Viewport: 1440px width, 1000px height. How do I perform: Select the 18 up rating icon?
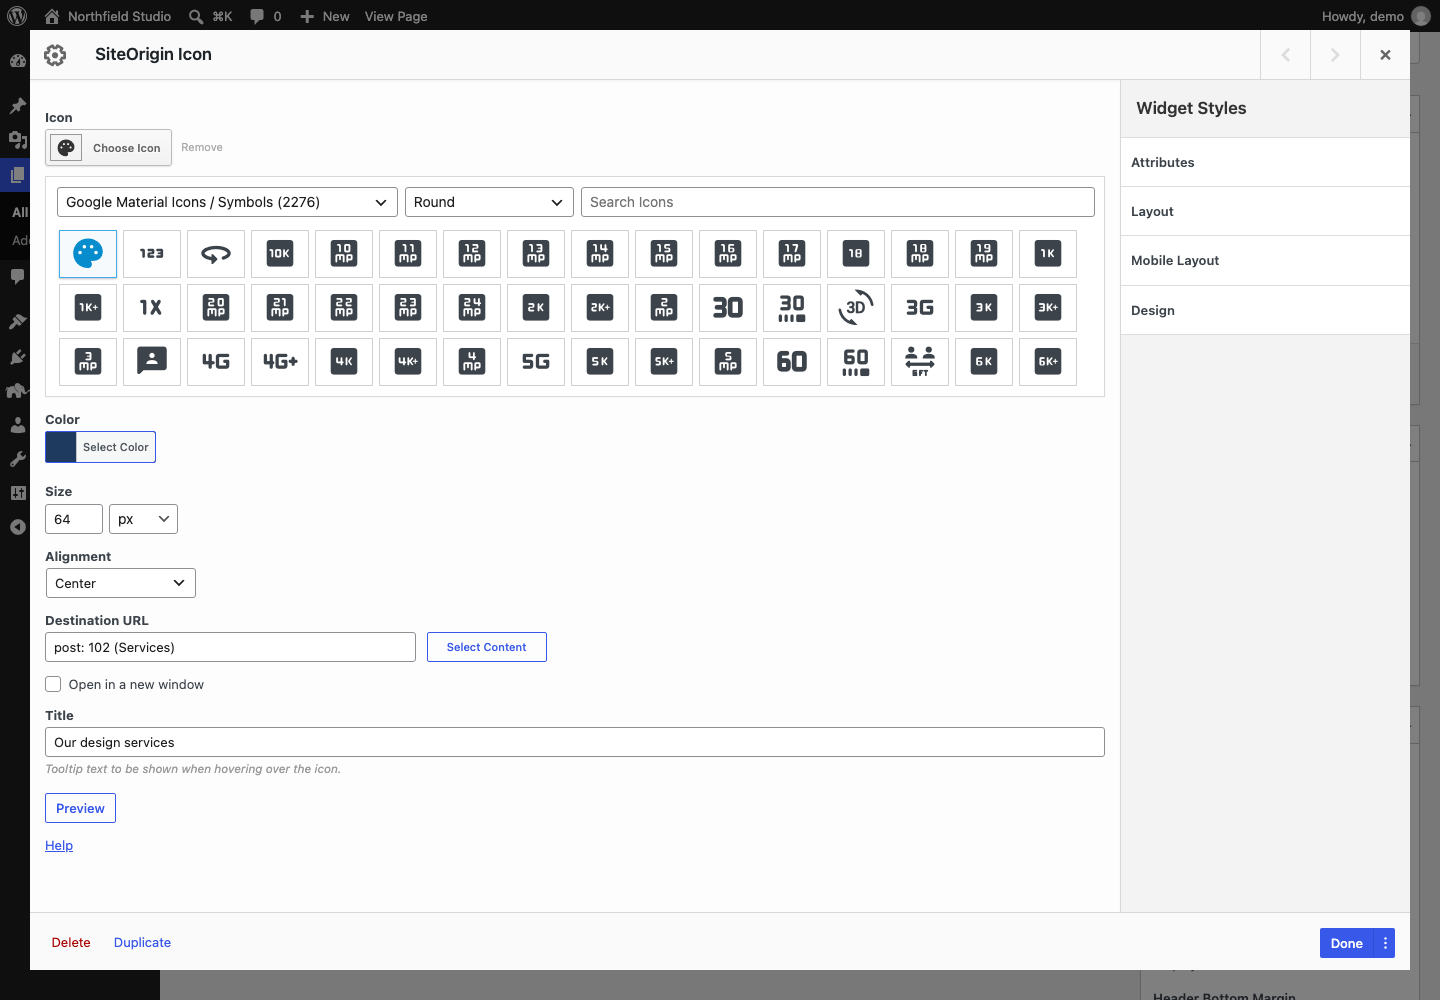click(856, 254)
